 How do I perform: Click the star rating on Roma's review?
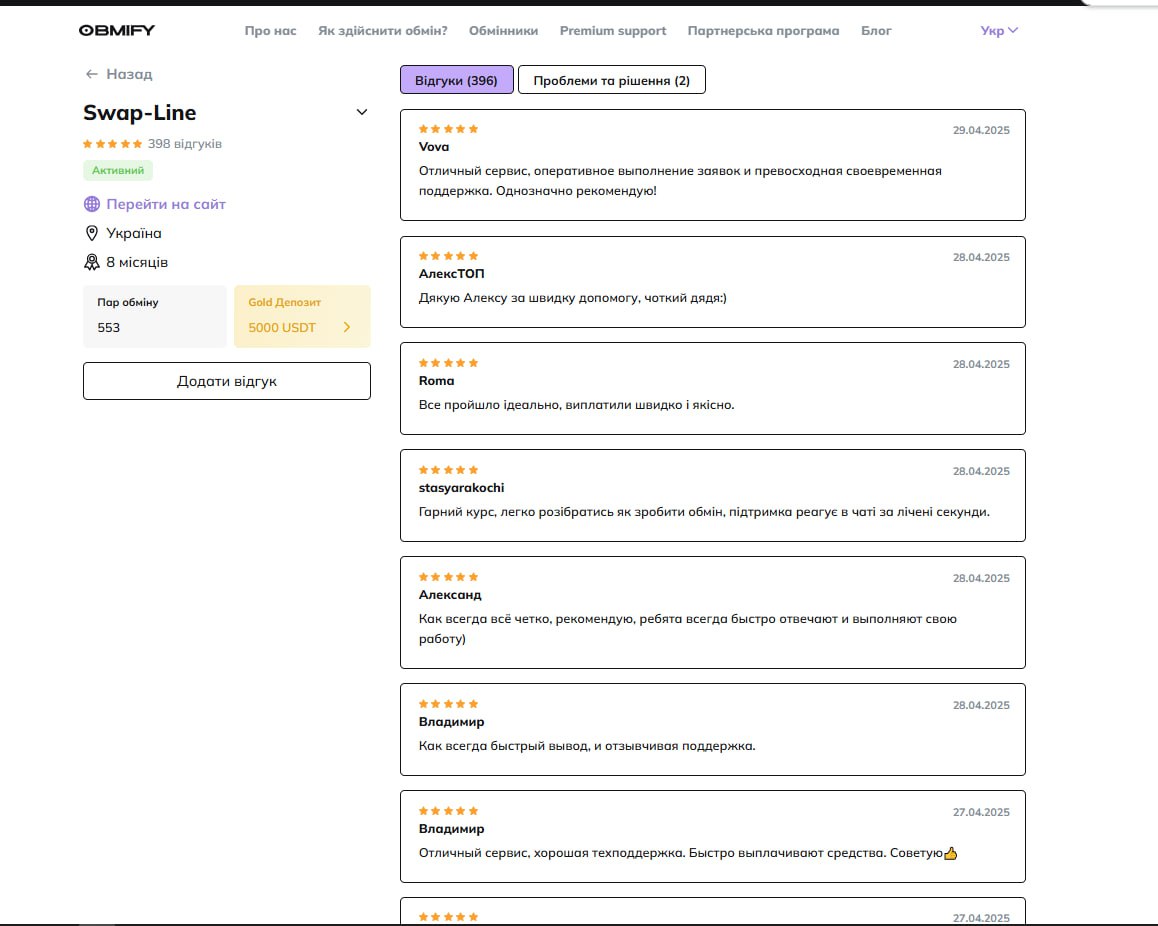pos(448,363)
